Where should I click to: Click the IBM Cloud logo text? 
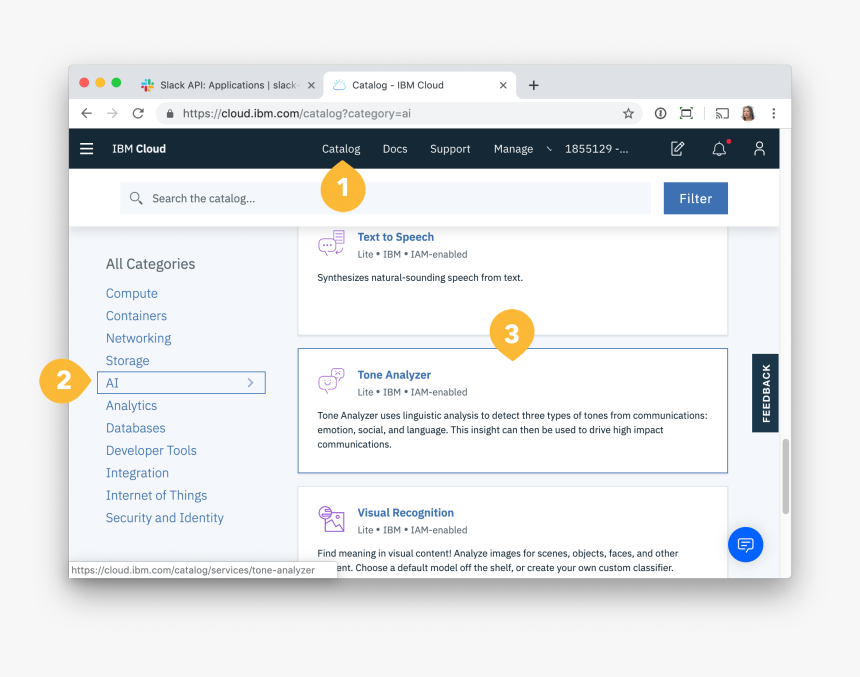tap(139, 149)
